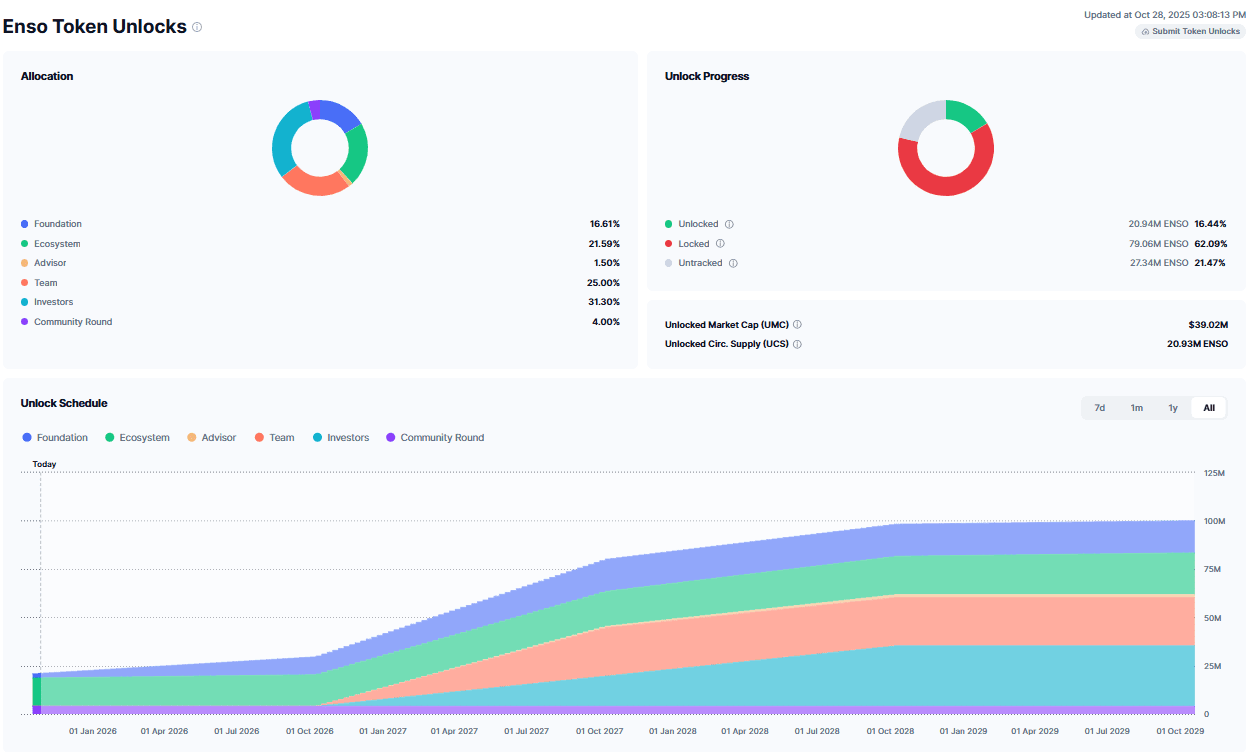
Task: Toggle Community Round series in chart legend
Action: [435, 438]
